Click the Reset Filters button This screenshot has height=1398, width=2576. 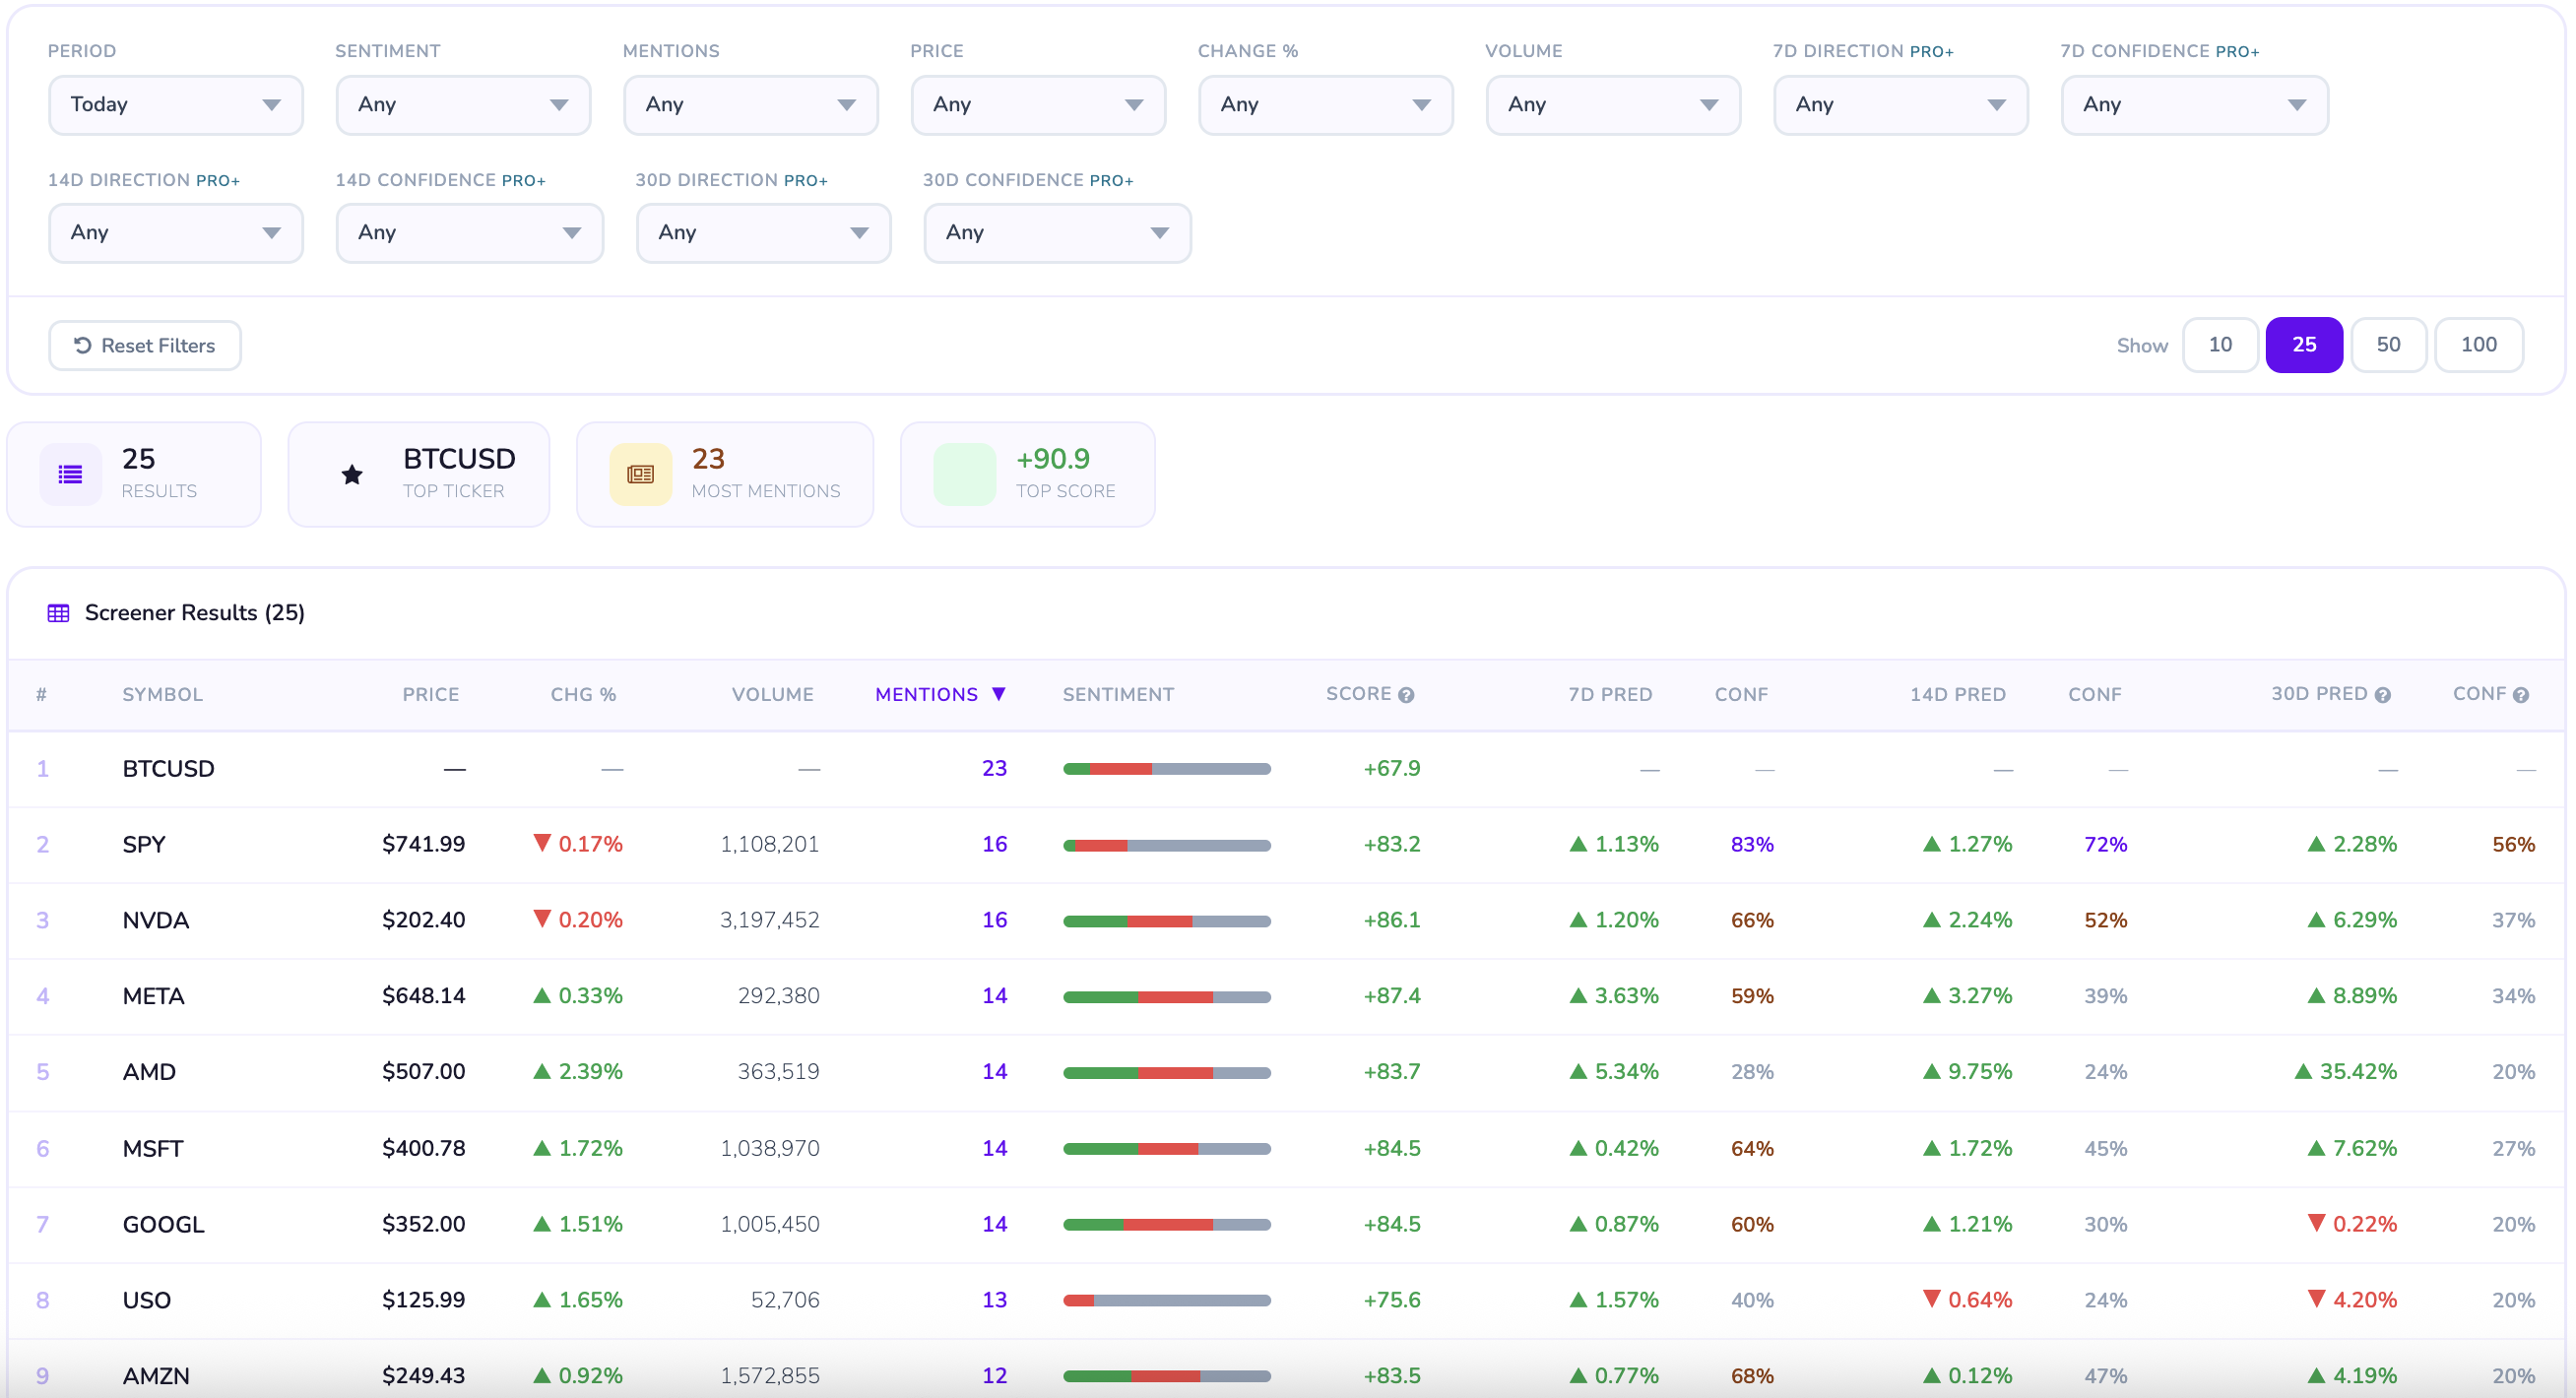(145, 346)
